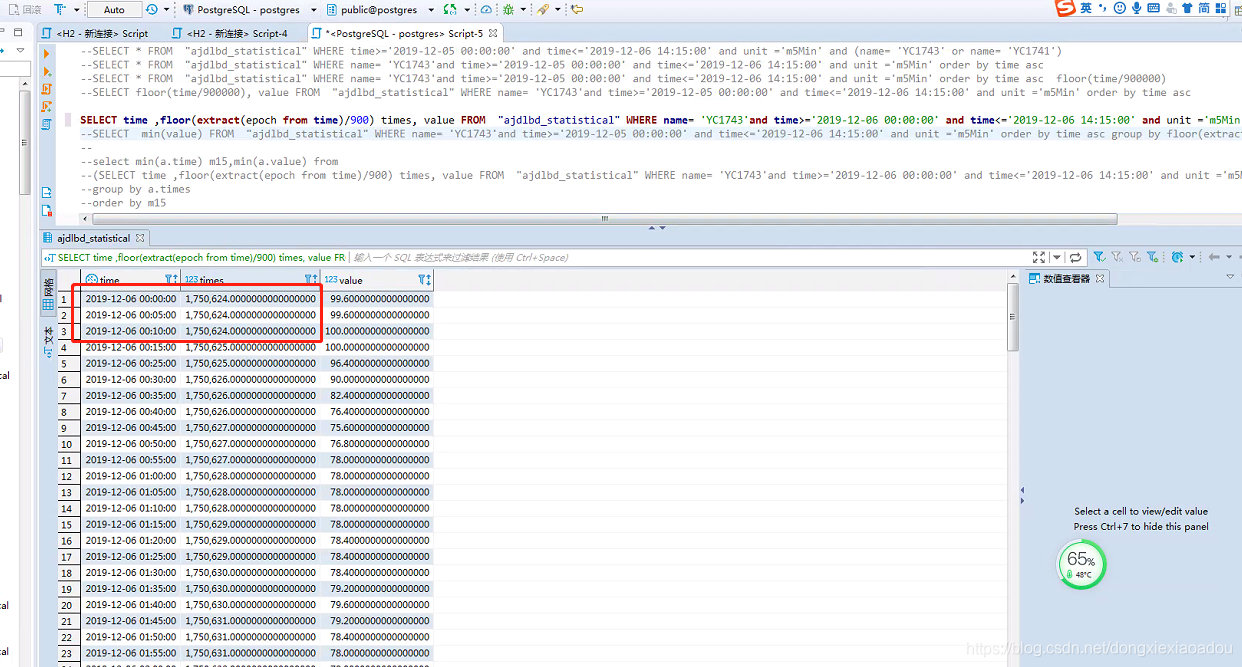The height and width of the screenshot is (667, 1242).
Task: Click the expand filter panel icon
Action: (1039, 257)
